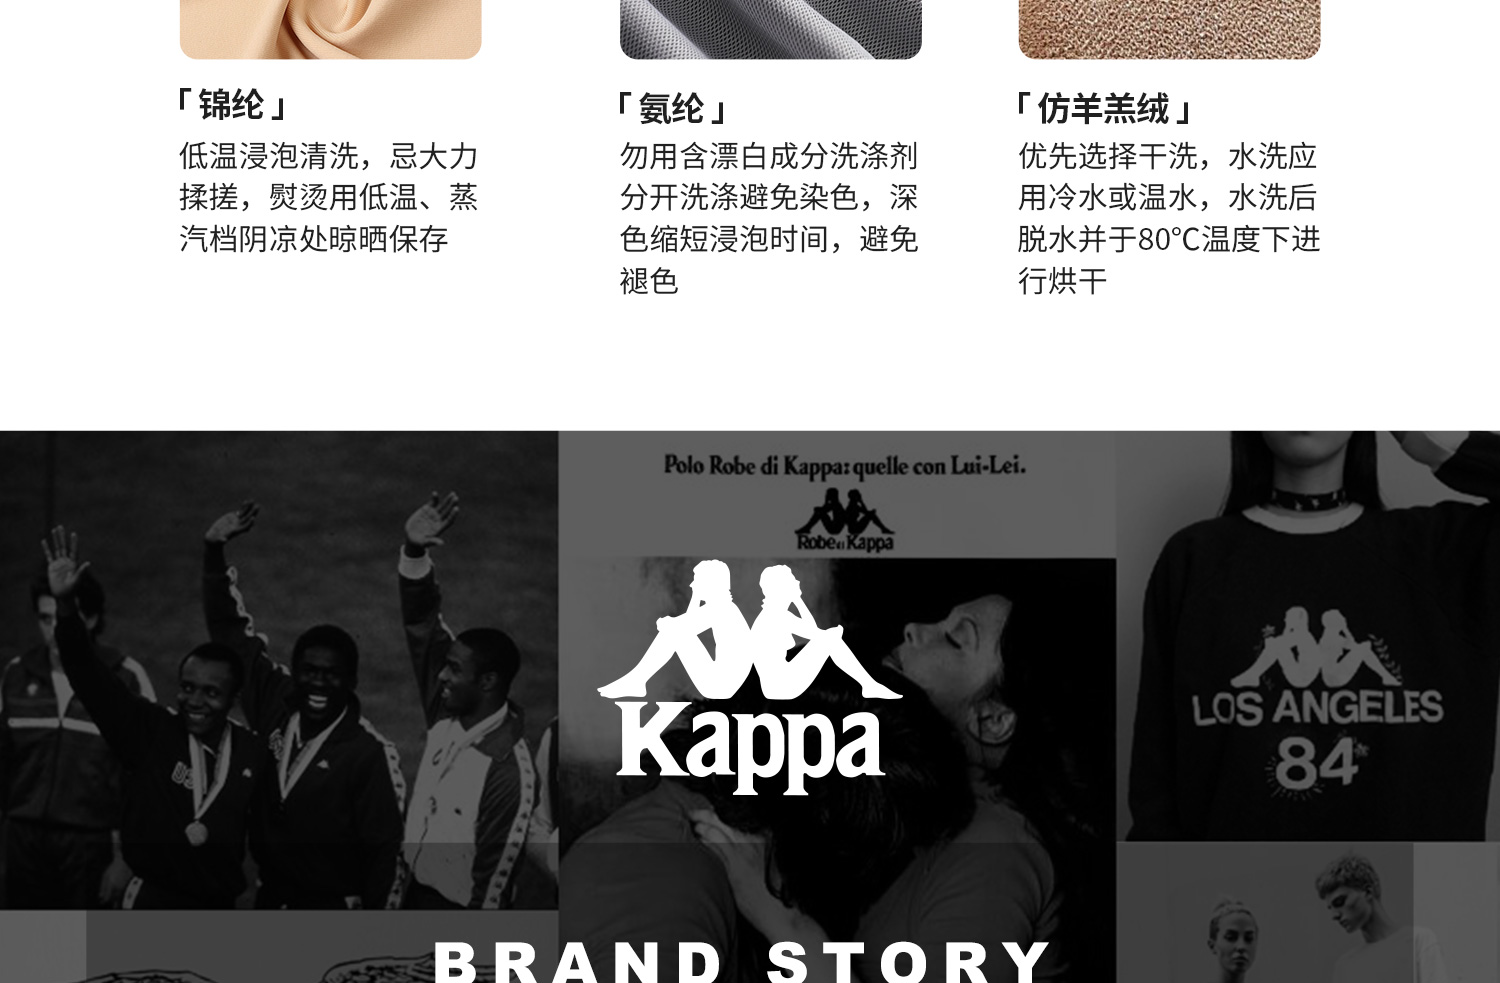Select the 仿羊羔绒 fleece fabric image
This screenshot has height=983, width=1500.
[1169, 29]
